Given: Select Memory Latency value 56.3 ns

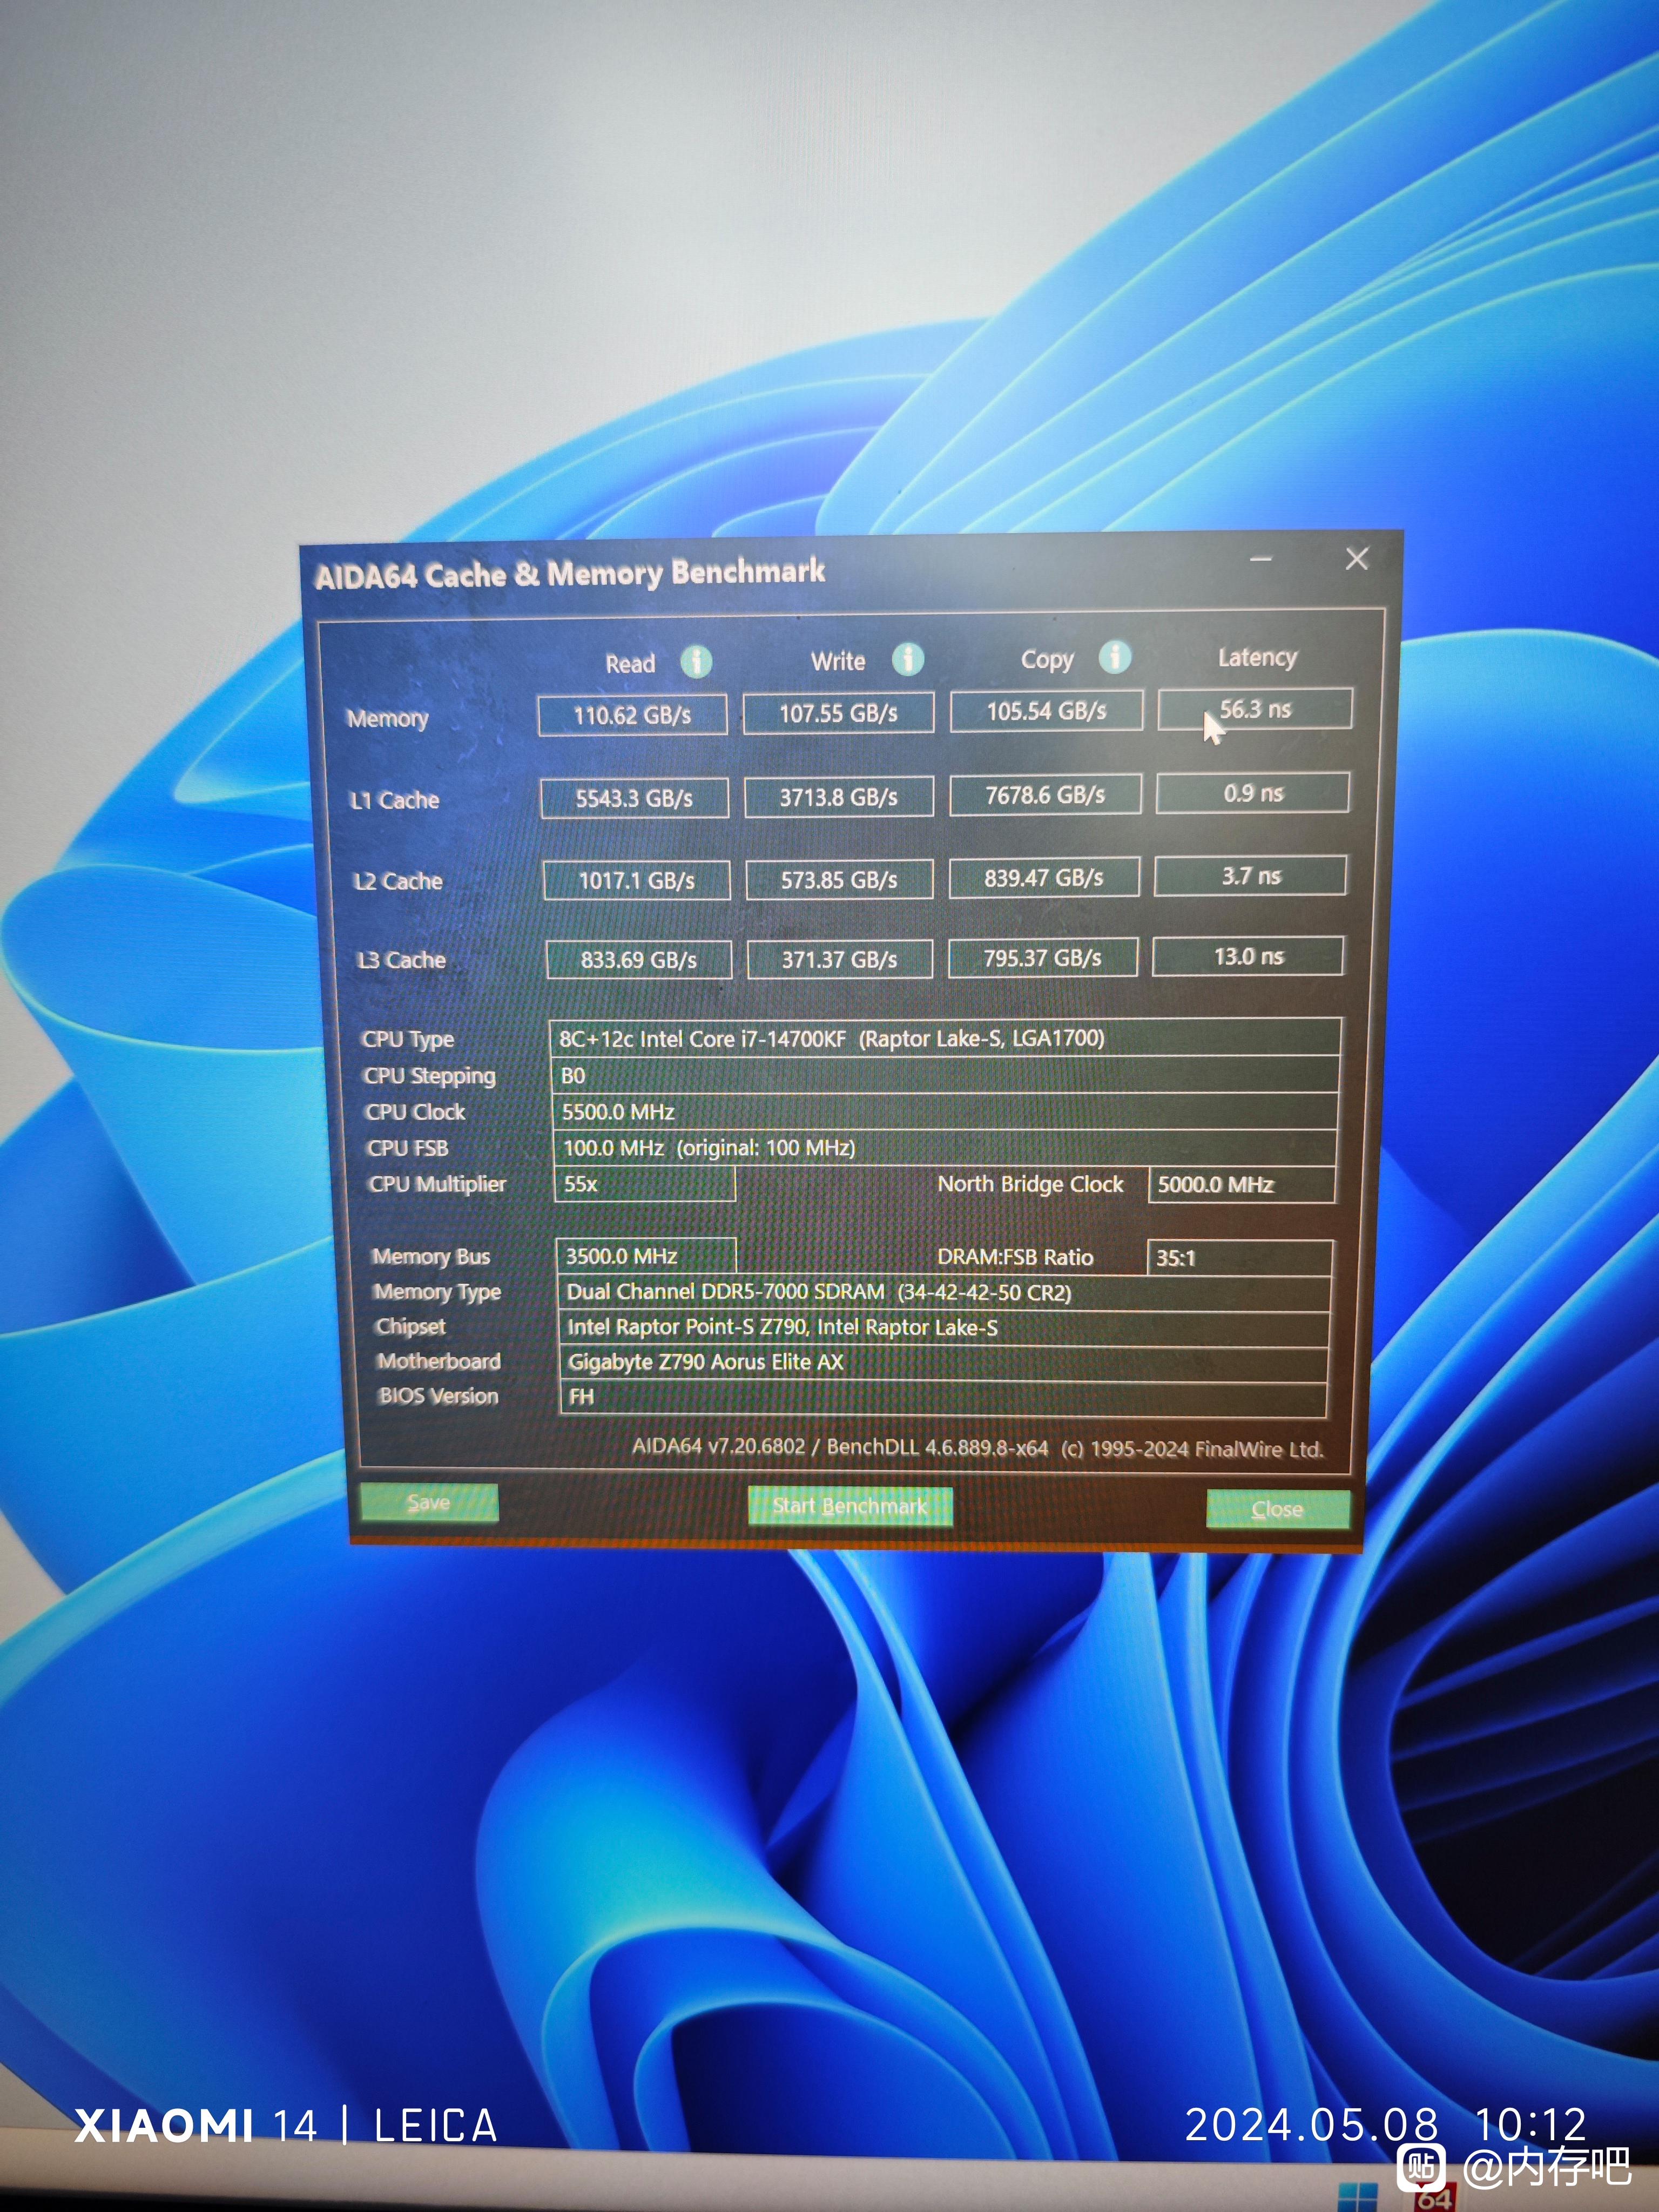Looking at the screenshot, I should [x=1256, y=709].
